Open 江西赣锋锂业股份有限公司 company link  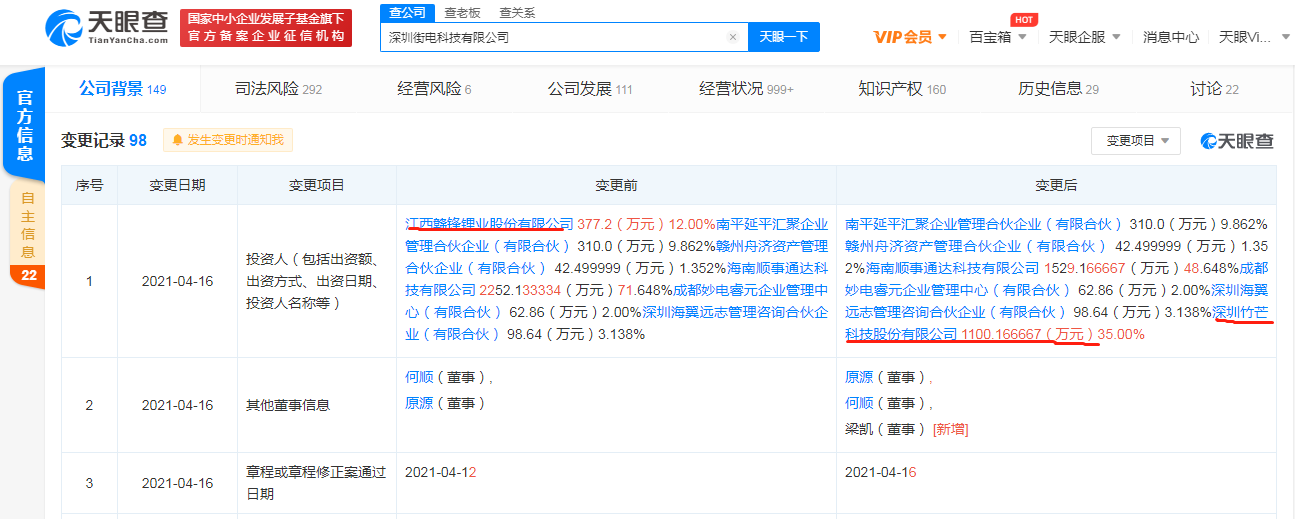point(489,223)
